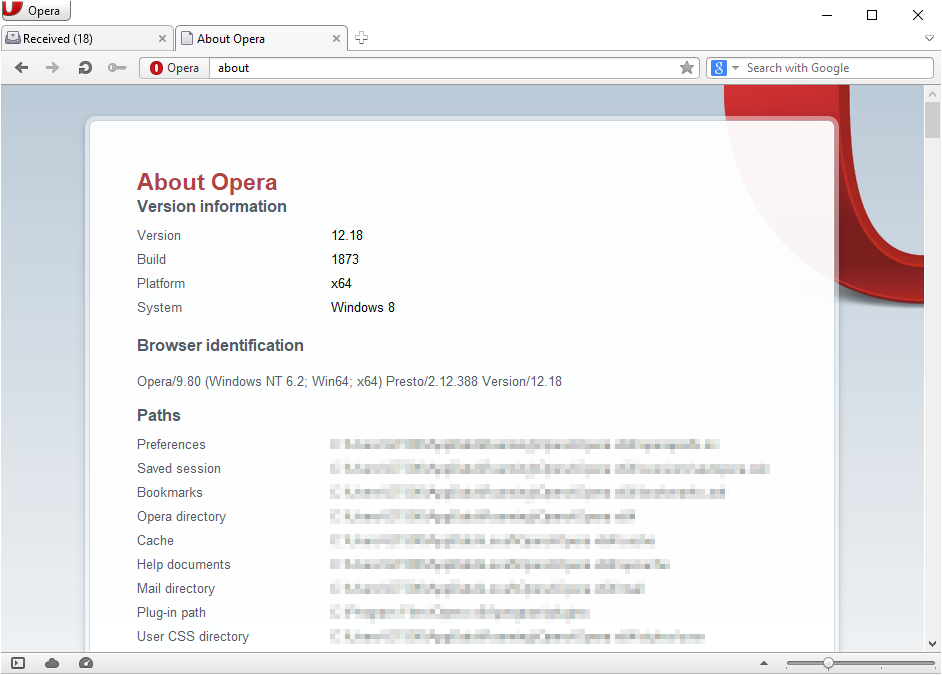This screenshot has width=942, height=675.
Task: Bookmark page with the star icon
Action: click(687, 68)
